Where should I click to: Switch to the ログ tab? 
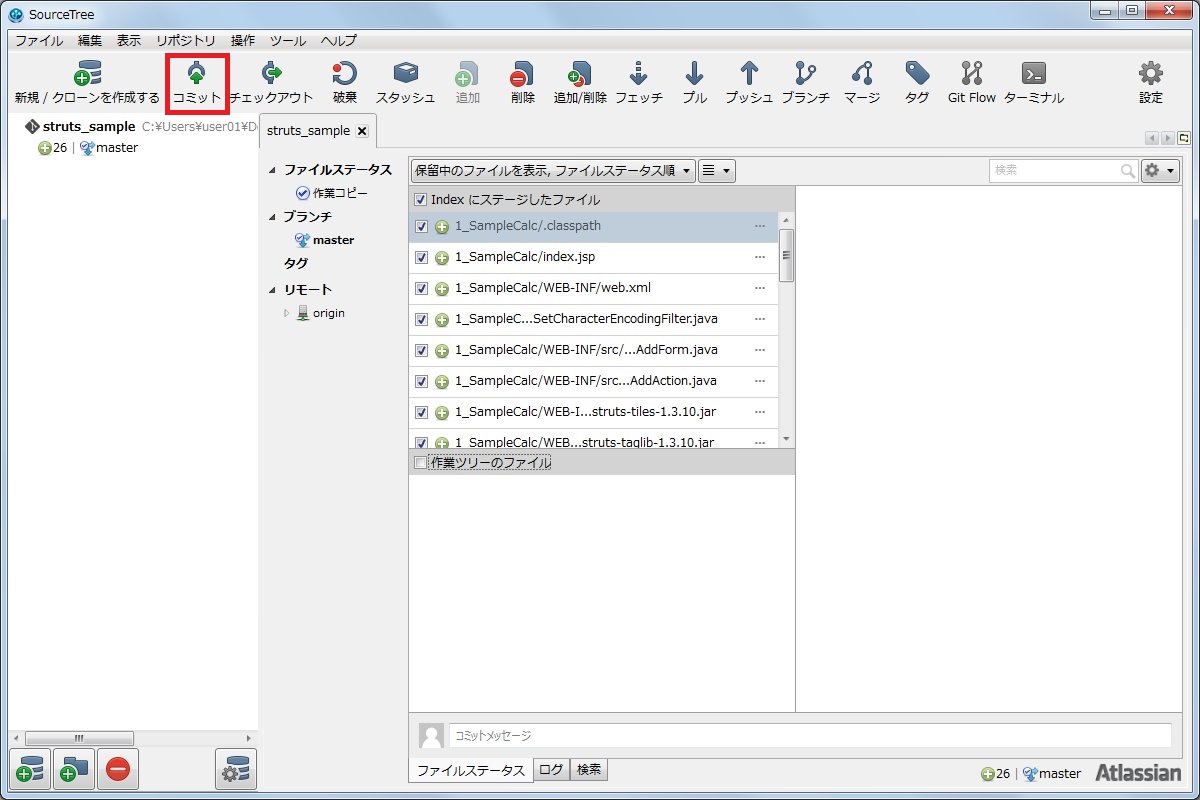coord(551,769)
